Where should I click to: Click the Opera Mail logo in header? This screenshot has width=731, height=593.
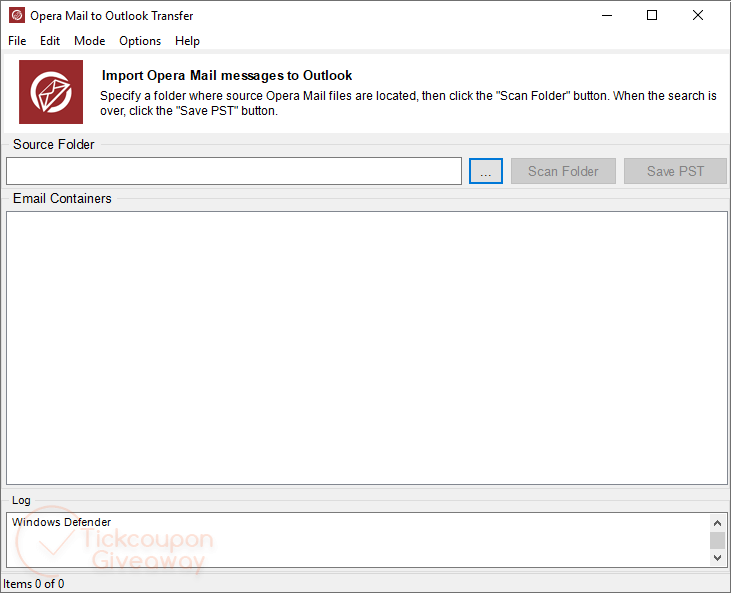click(51, 92)
